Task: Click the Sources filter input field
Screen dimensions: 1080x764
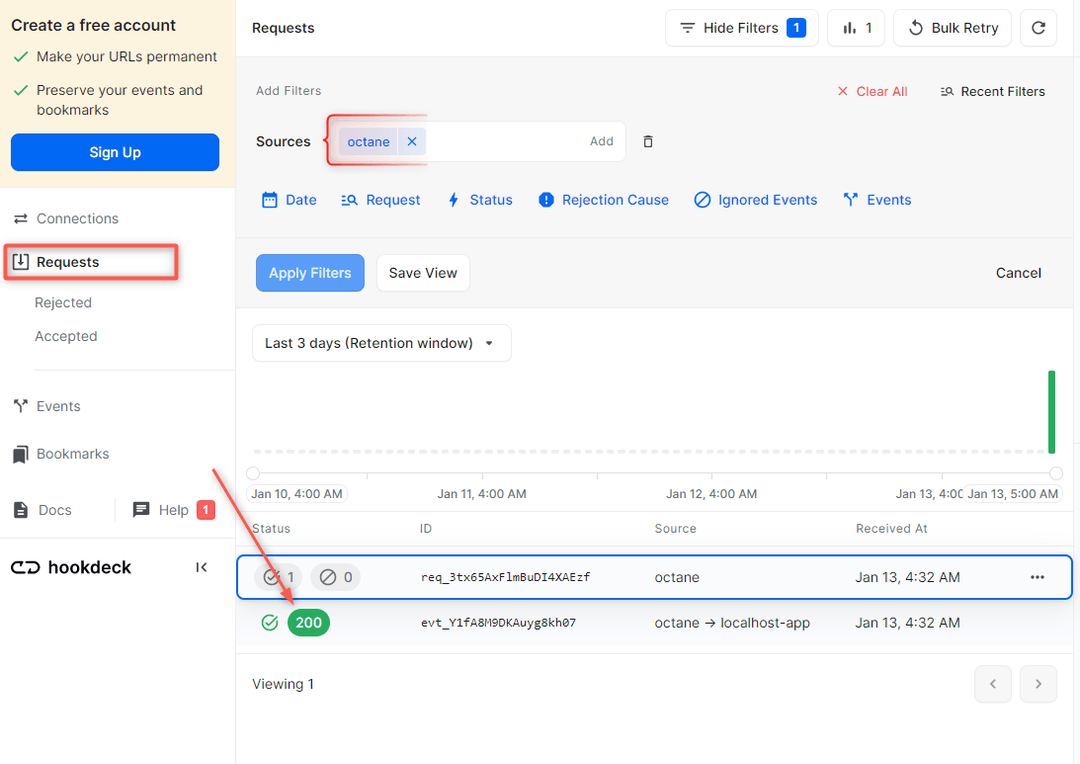Action: 505,142
